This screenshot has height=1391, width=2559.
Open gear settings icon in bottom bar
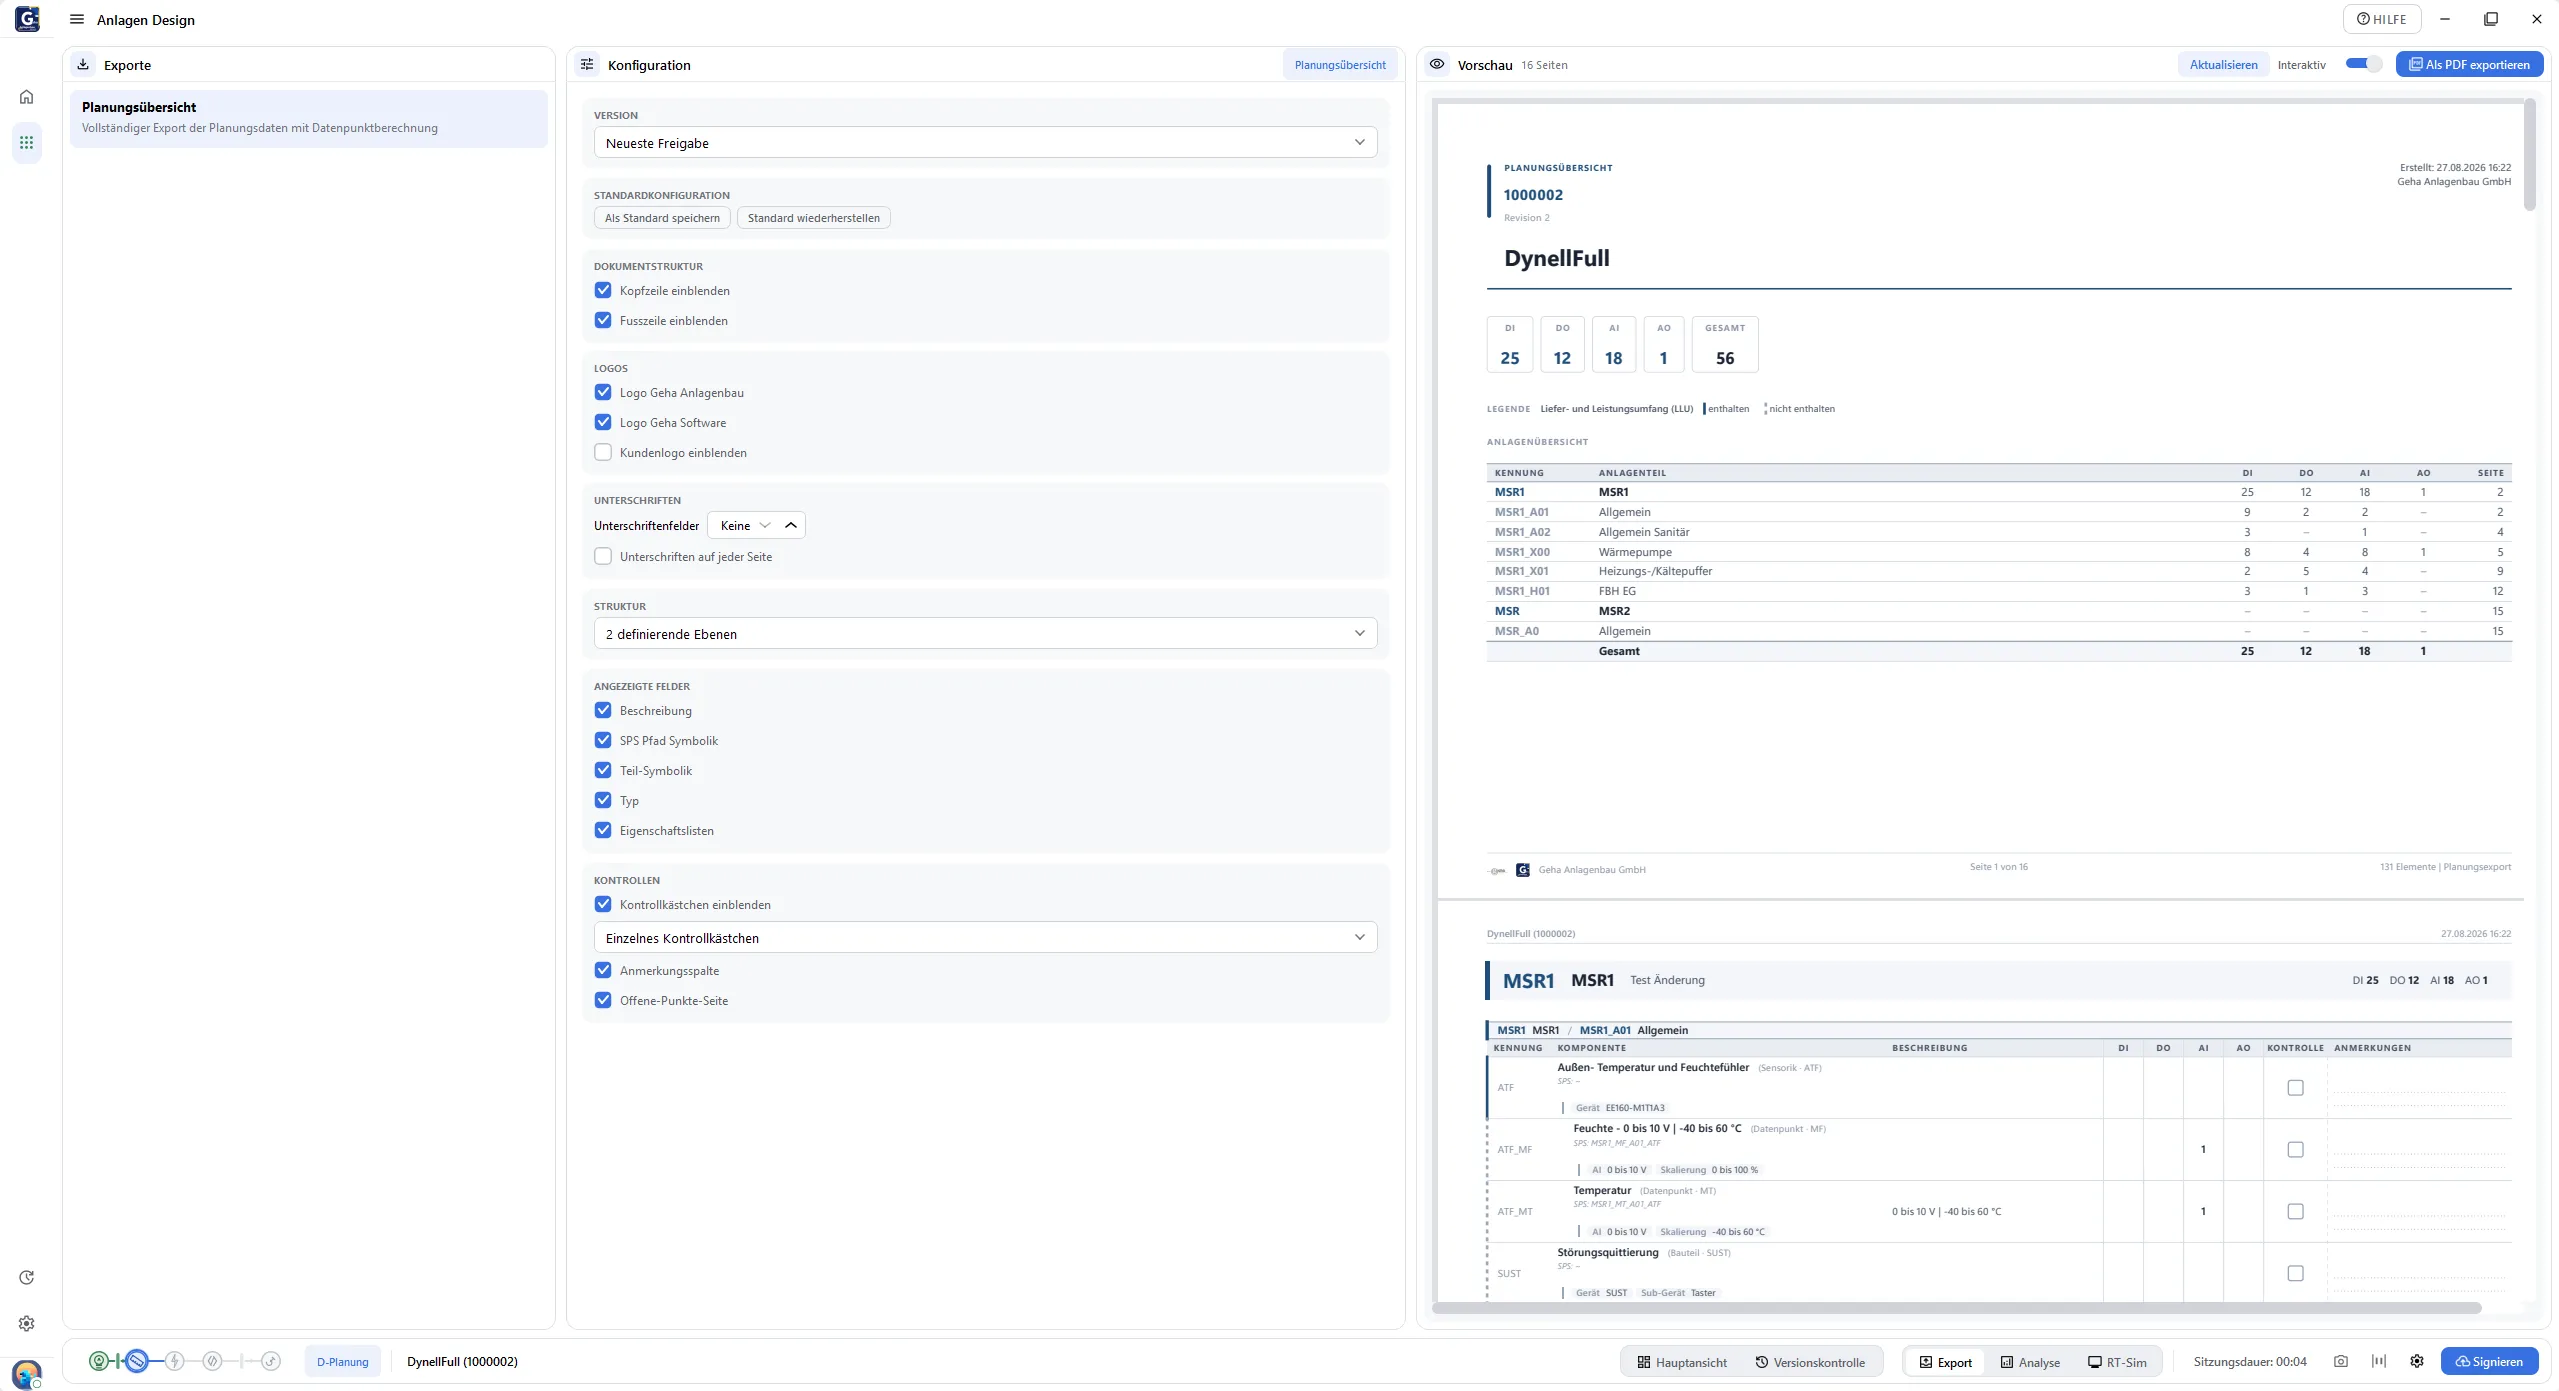[2417, 1362]
